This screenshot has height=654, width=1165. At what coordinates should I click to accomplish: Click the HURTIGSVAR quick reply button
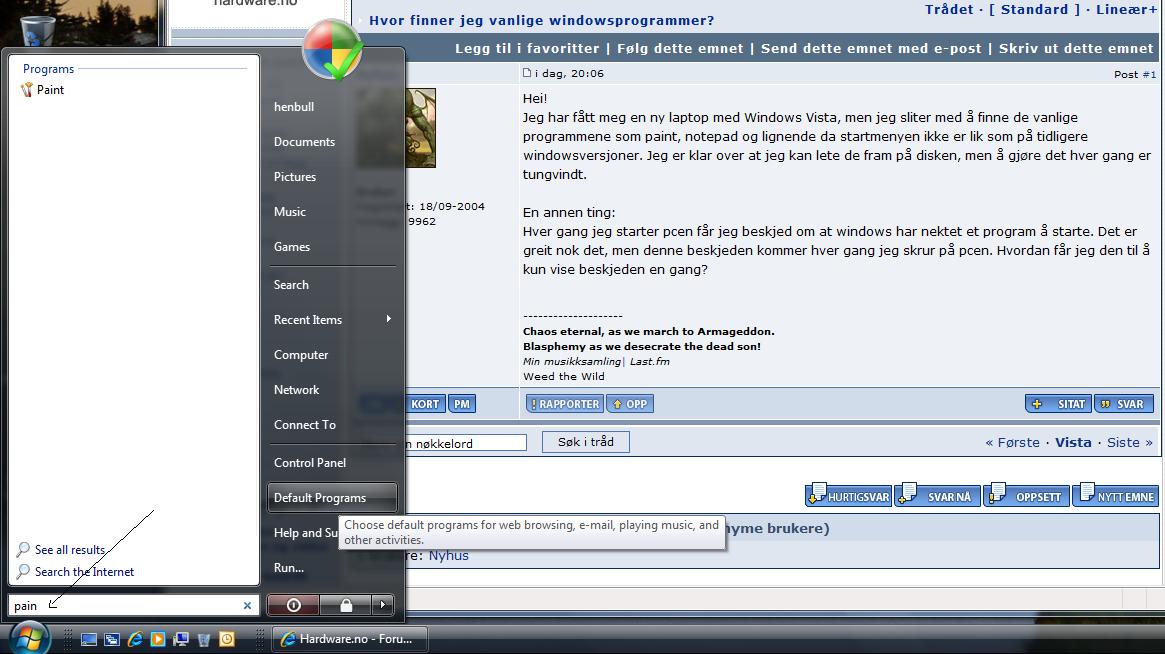[x=848, y=495]
